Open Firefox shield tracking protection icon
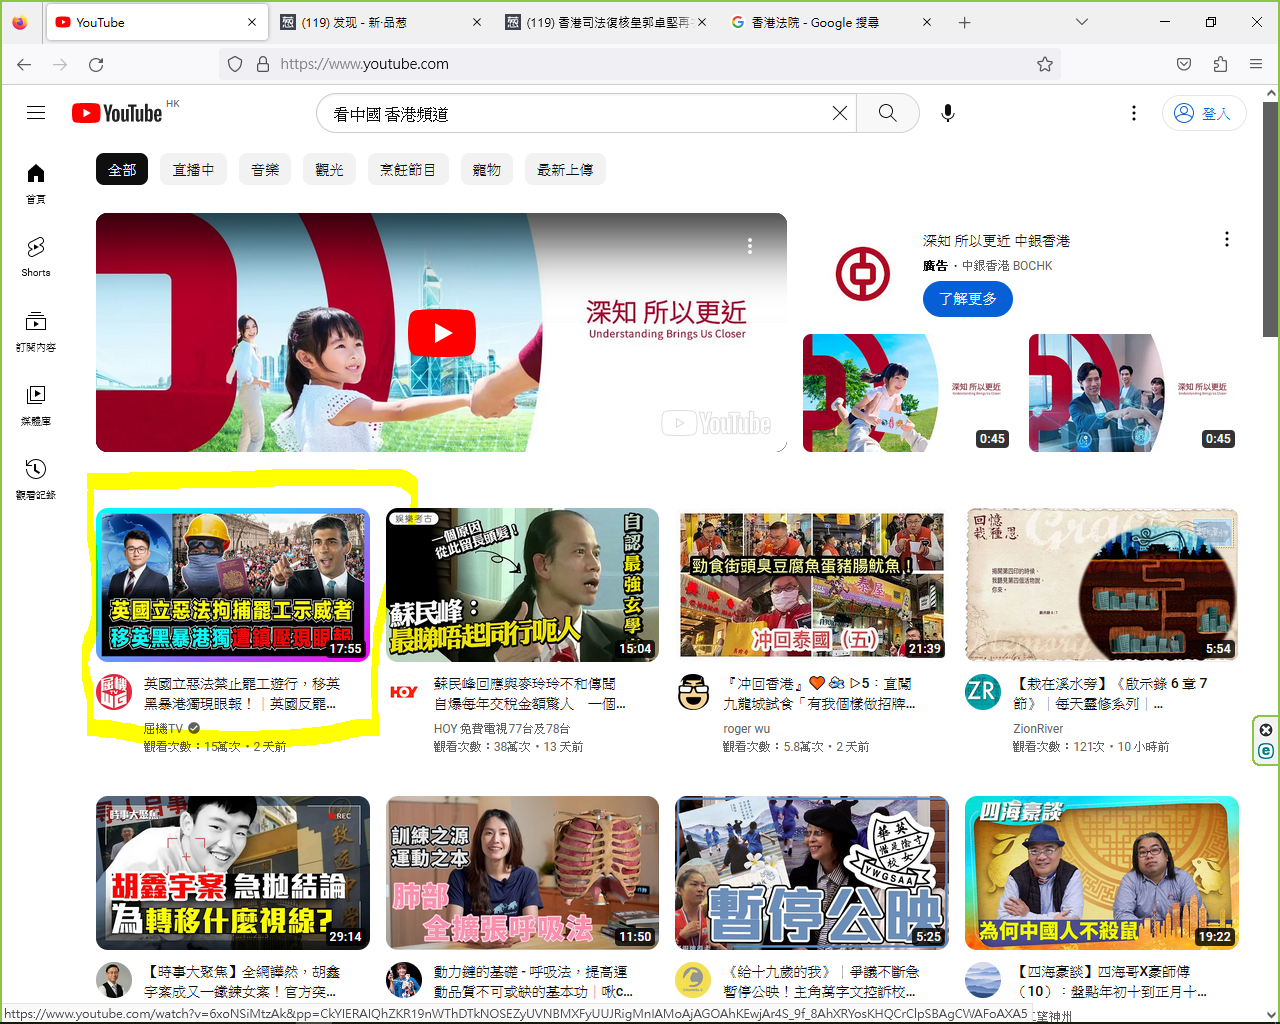This screenshot has width=1280, height=1024. click(x=235, y=64)
